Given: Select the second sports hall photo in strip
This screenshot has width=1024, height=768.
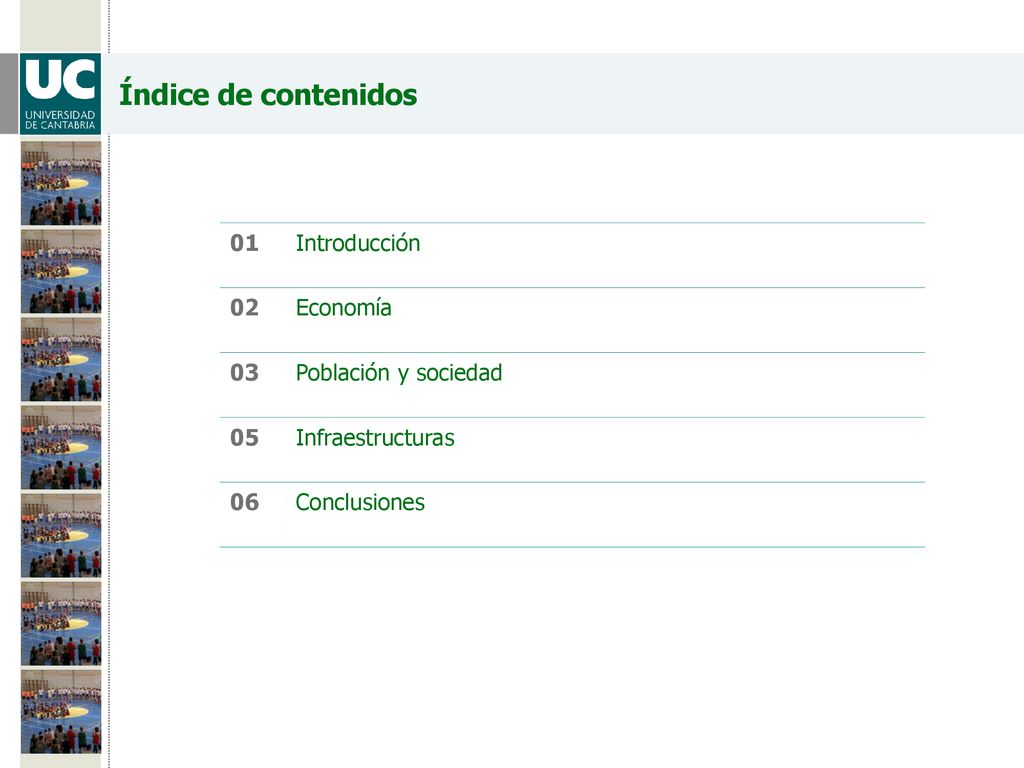Looking at the screenshot, I should [x=61, y=272].
